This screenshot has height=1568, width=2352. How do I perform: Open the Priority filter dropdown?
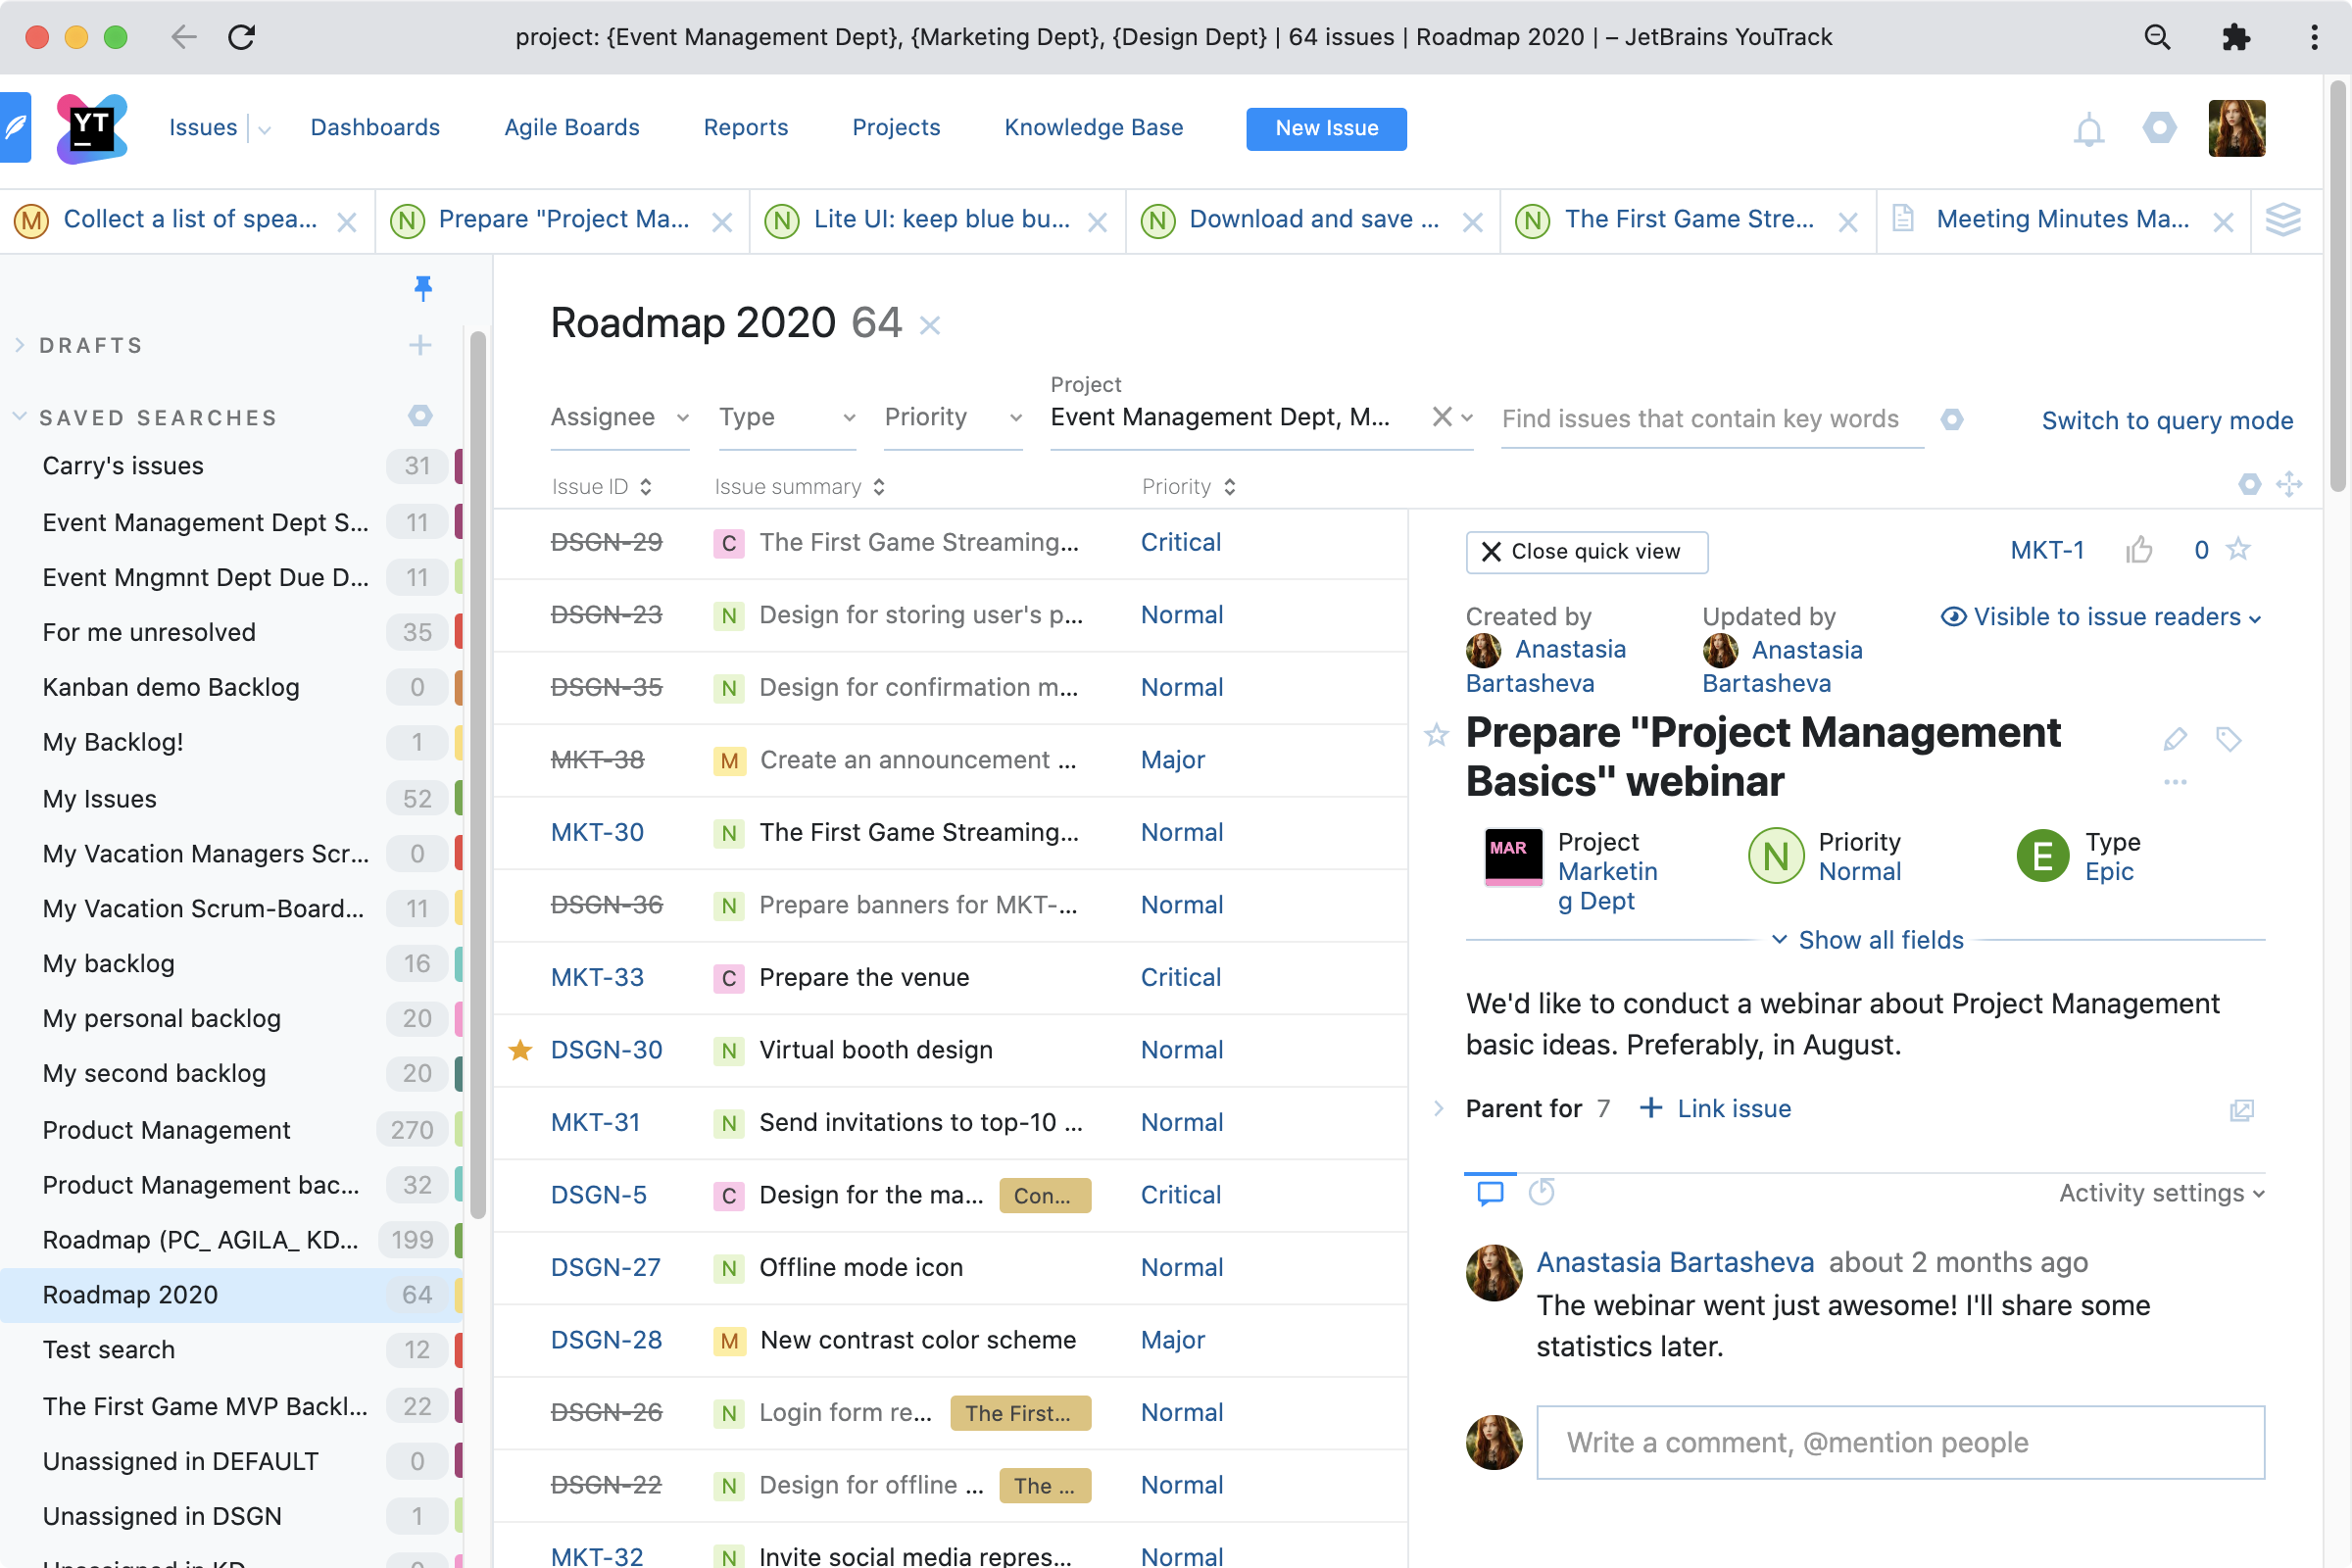click(x=953, y=417)
